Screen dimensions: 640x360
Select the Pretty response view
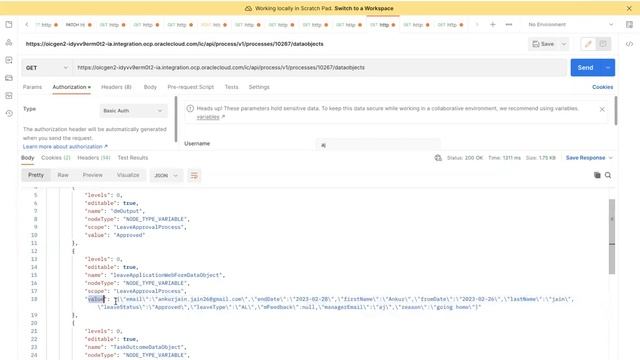point(36,175)
